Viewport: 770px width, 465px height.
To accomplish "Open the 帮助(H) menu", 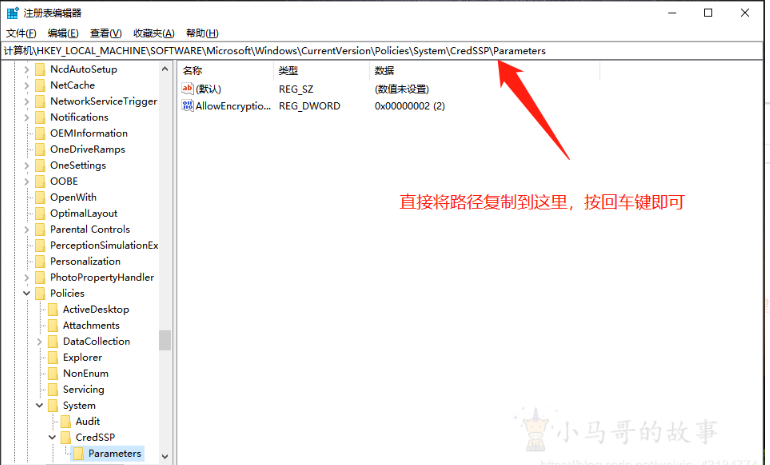I will pos(202,33).
